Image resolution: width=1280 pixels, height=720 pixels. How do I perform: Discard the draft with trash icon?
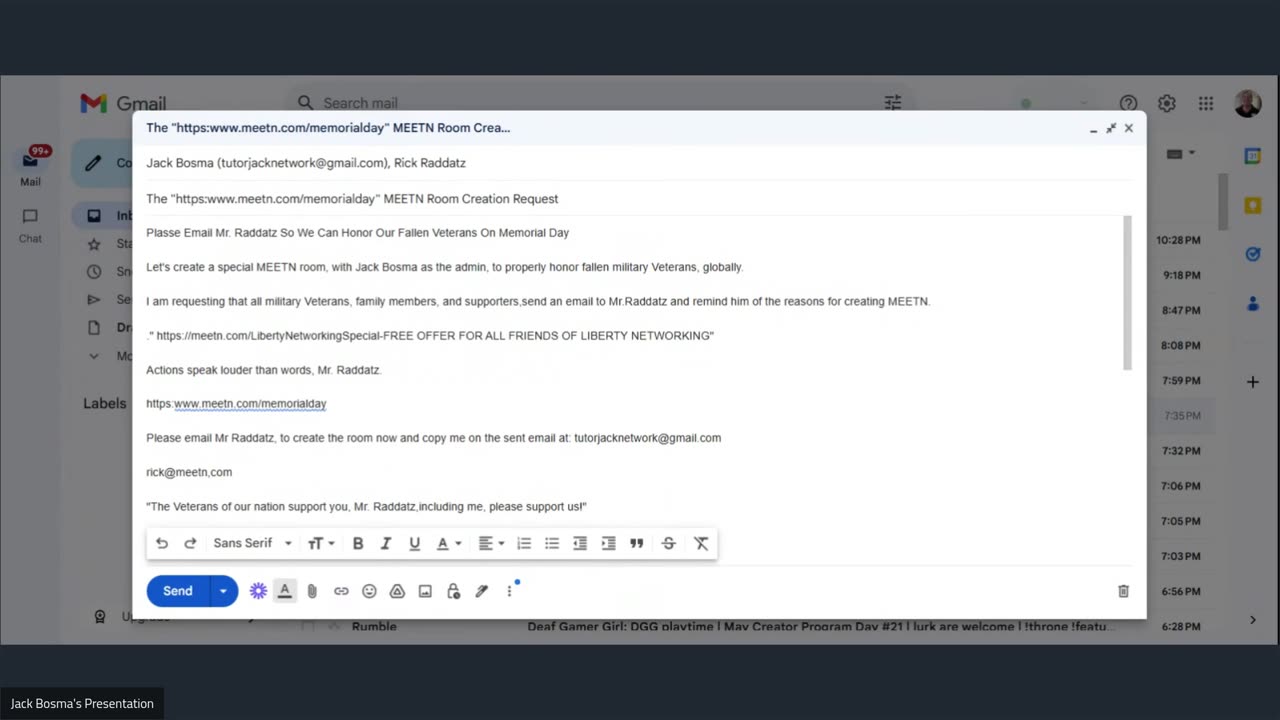click(1123, 591)
